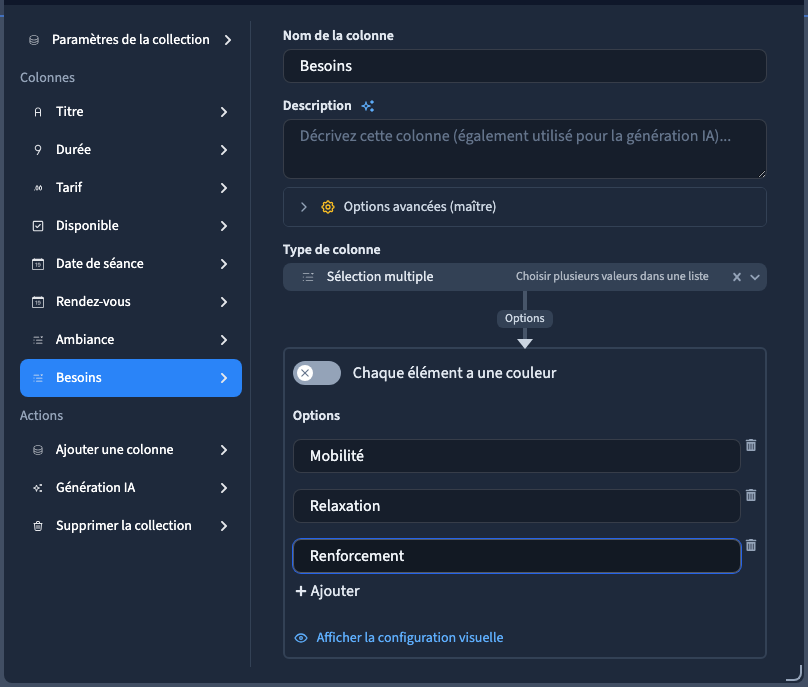Click the text type icon beside Titre

[x=38, y=112]
